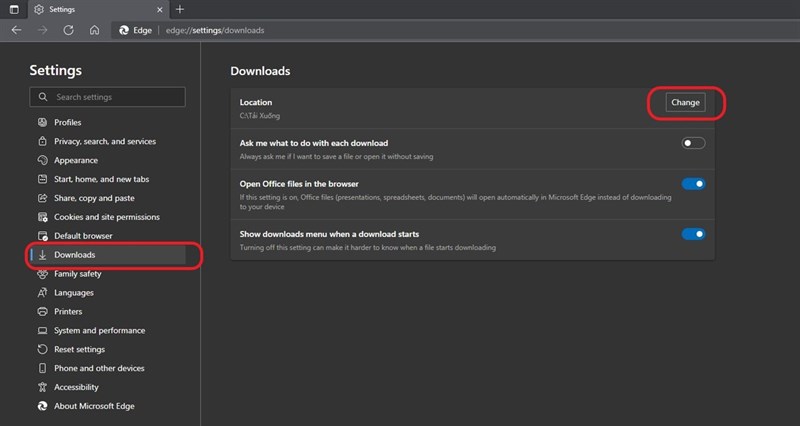800x426 pixels.
Task: Turn off Show downloads menu when download starts
Action: coord(693,234)
